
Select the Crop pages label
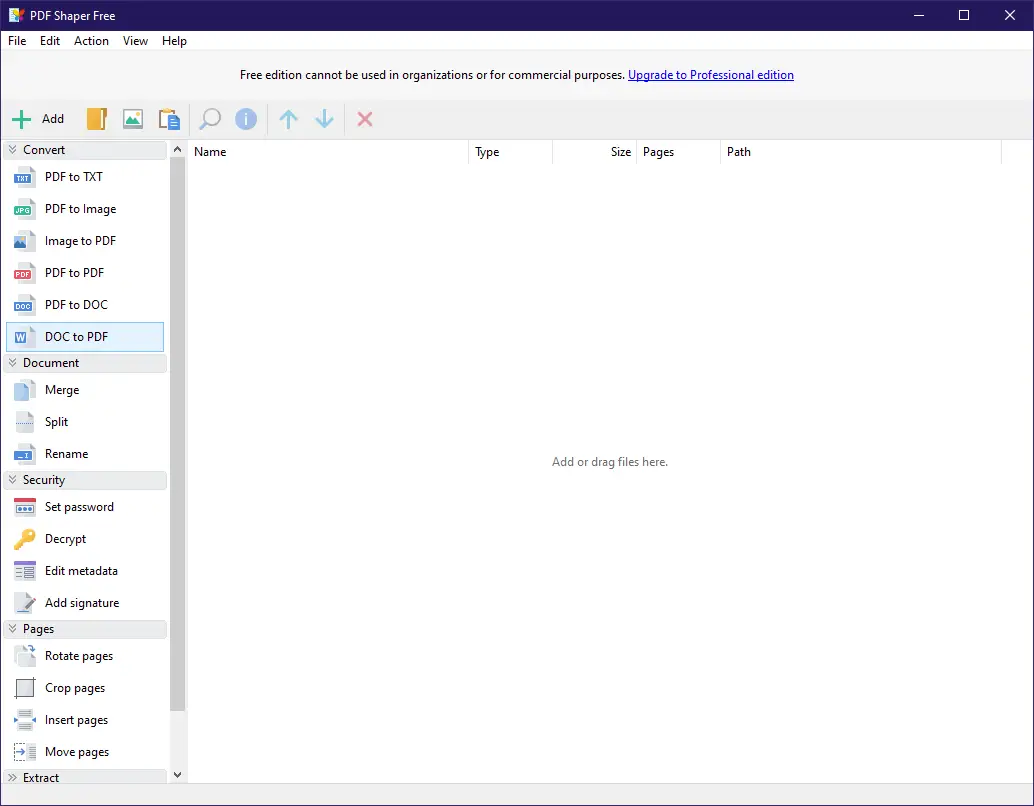point(75,688)
